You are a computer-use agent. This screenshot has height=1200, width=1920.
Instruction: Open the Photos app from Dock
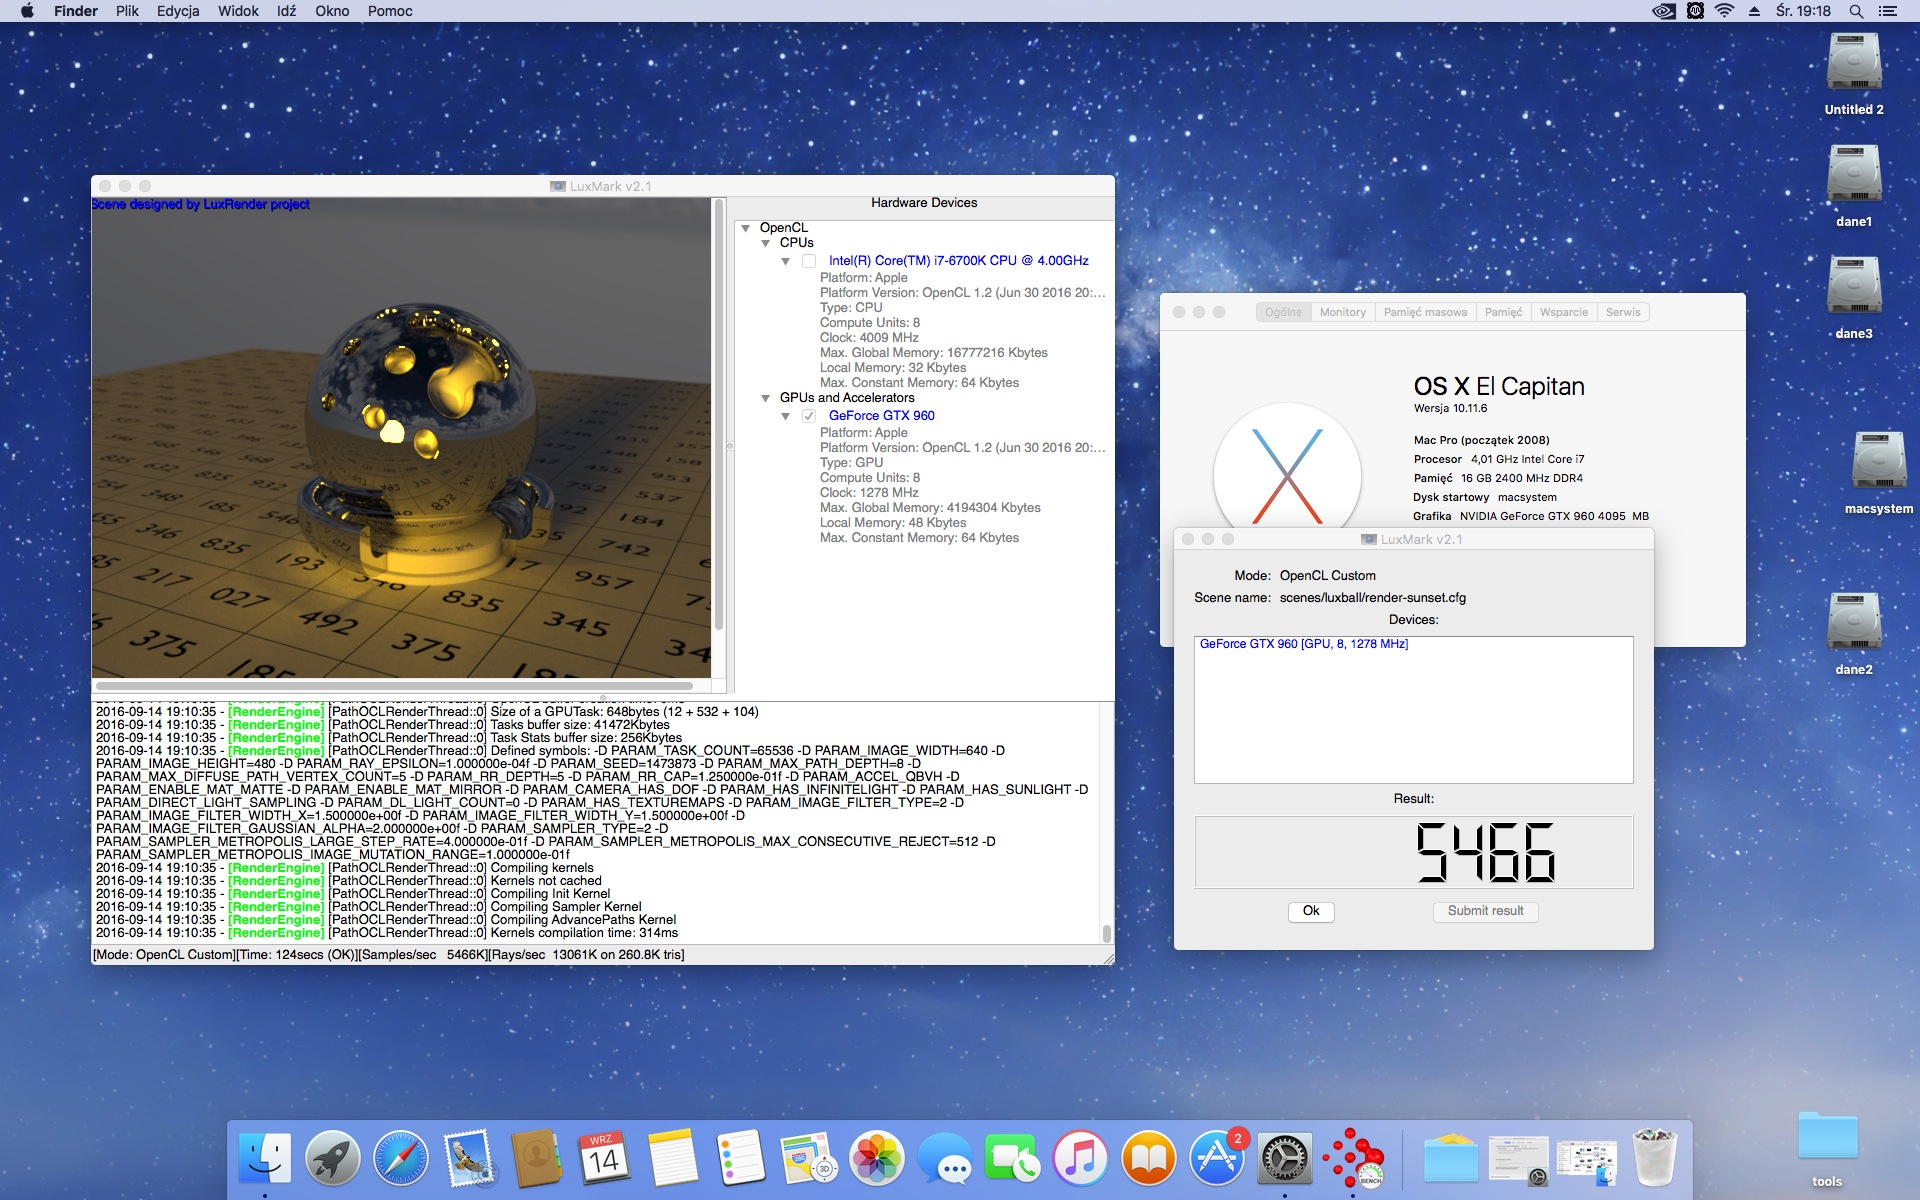[876, 1158]
